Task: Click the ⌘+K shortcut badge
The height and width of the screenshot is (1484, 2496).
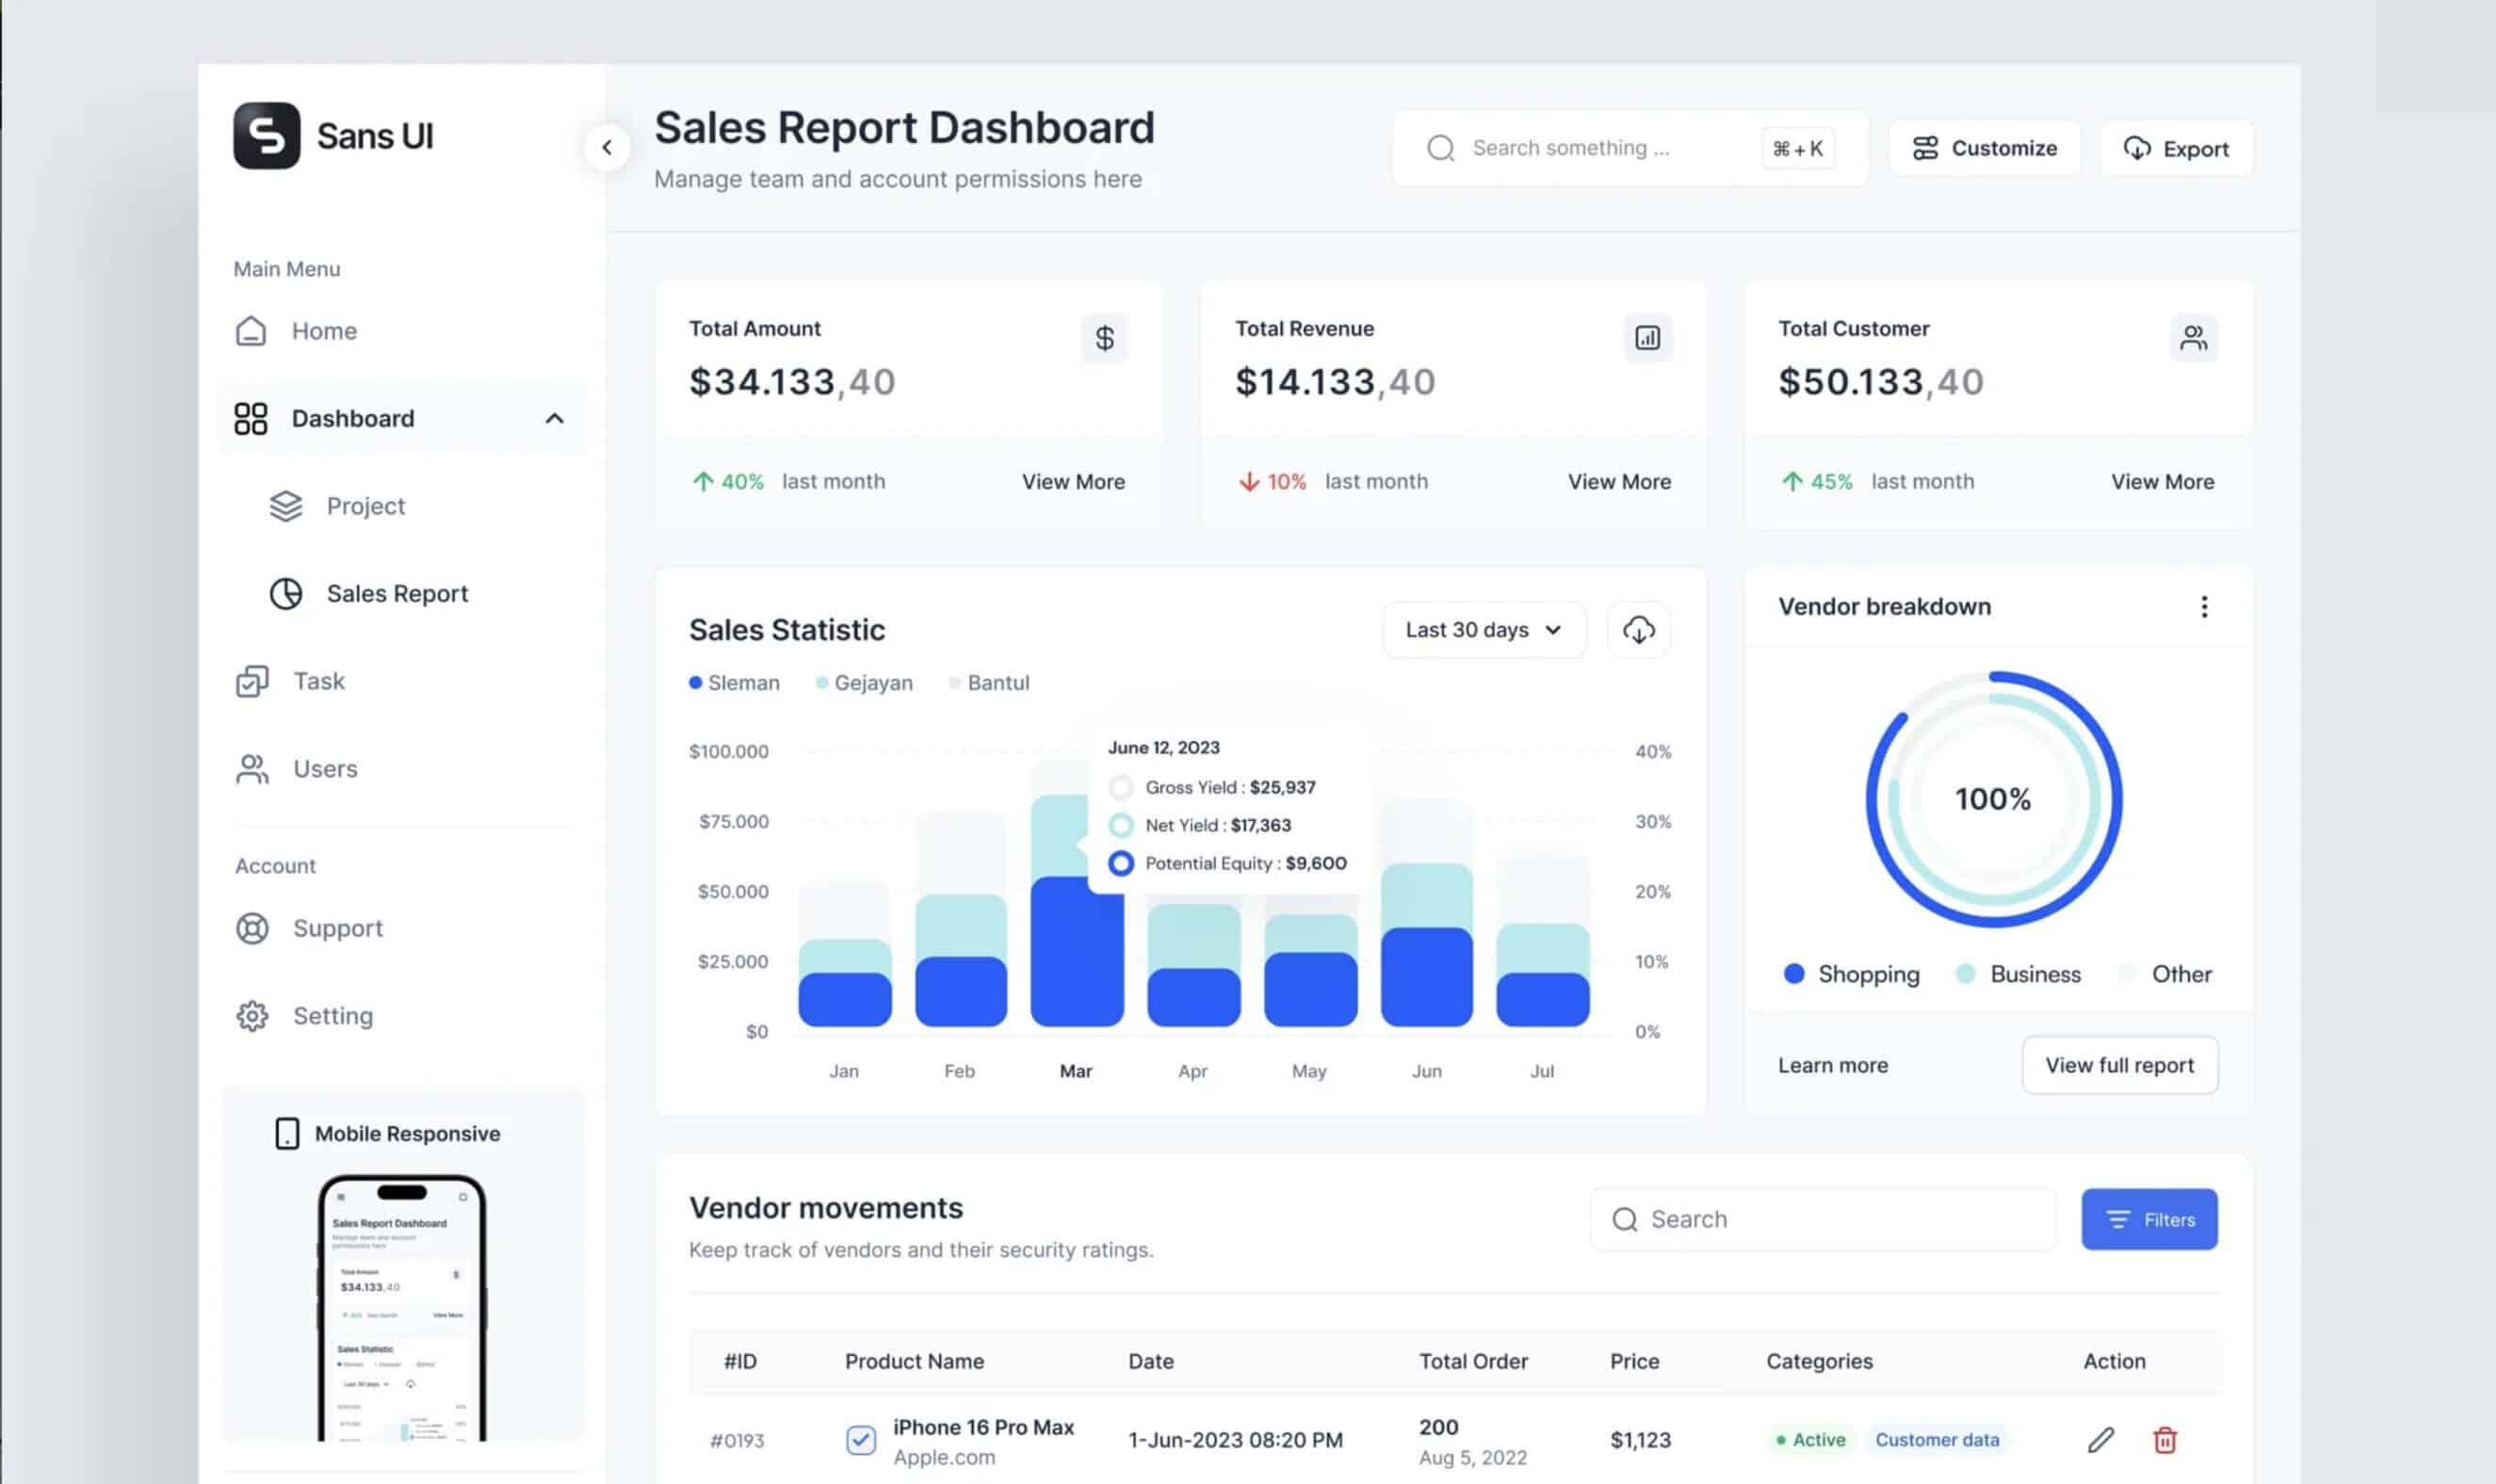Action: [1797, 148]
